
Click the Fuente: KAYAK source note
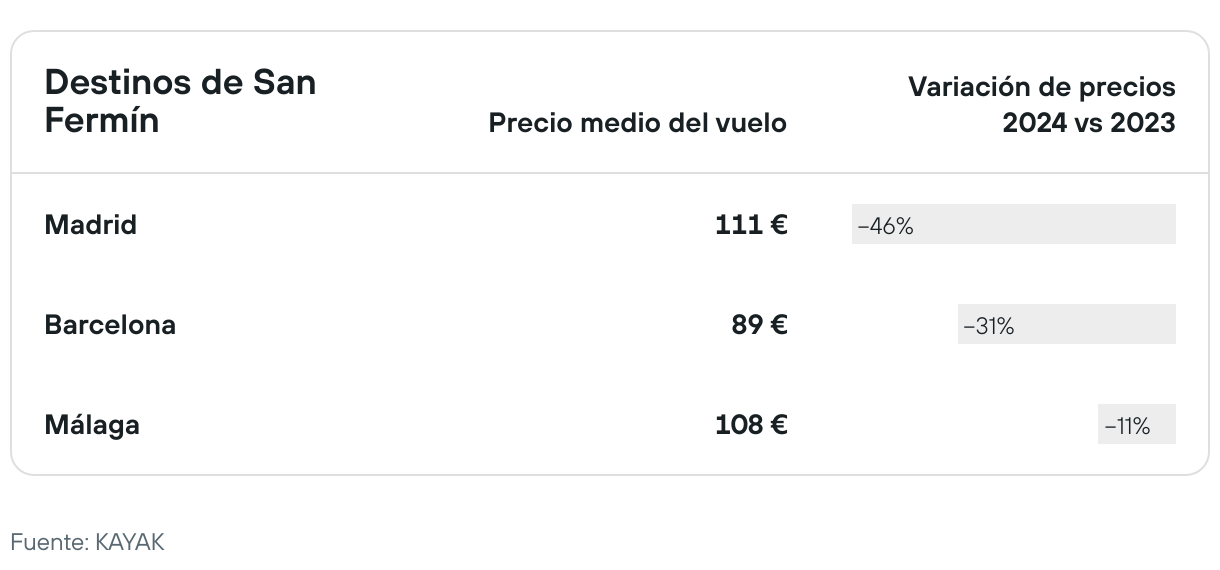pos(87,543)
